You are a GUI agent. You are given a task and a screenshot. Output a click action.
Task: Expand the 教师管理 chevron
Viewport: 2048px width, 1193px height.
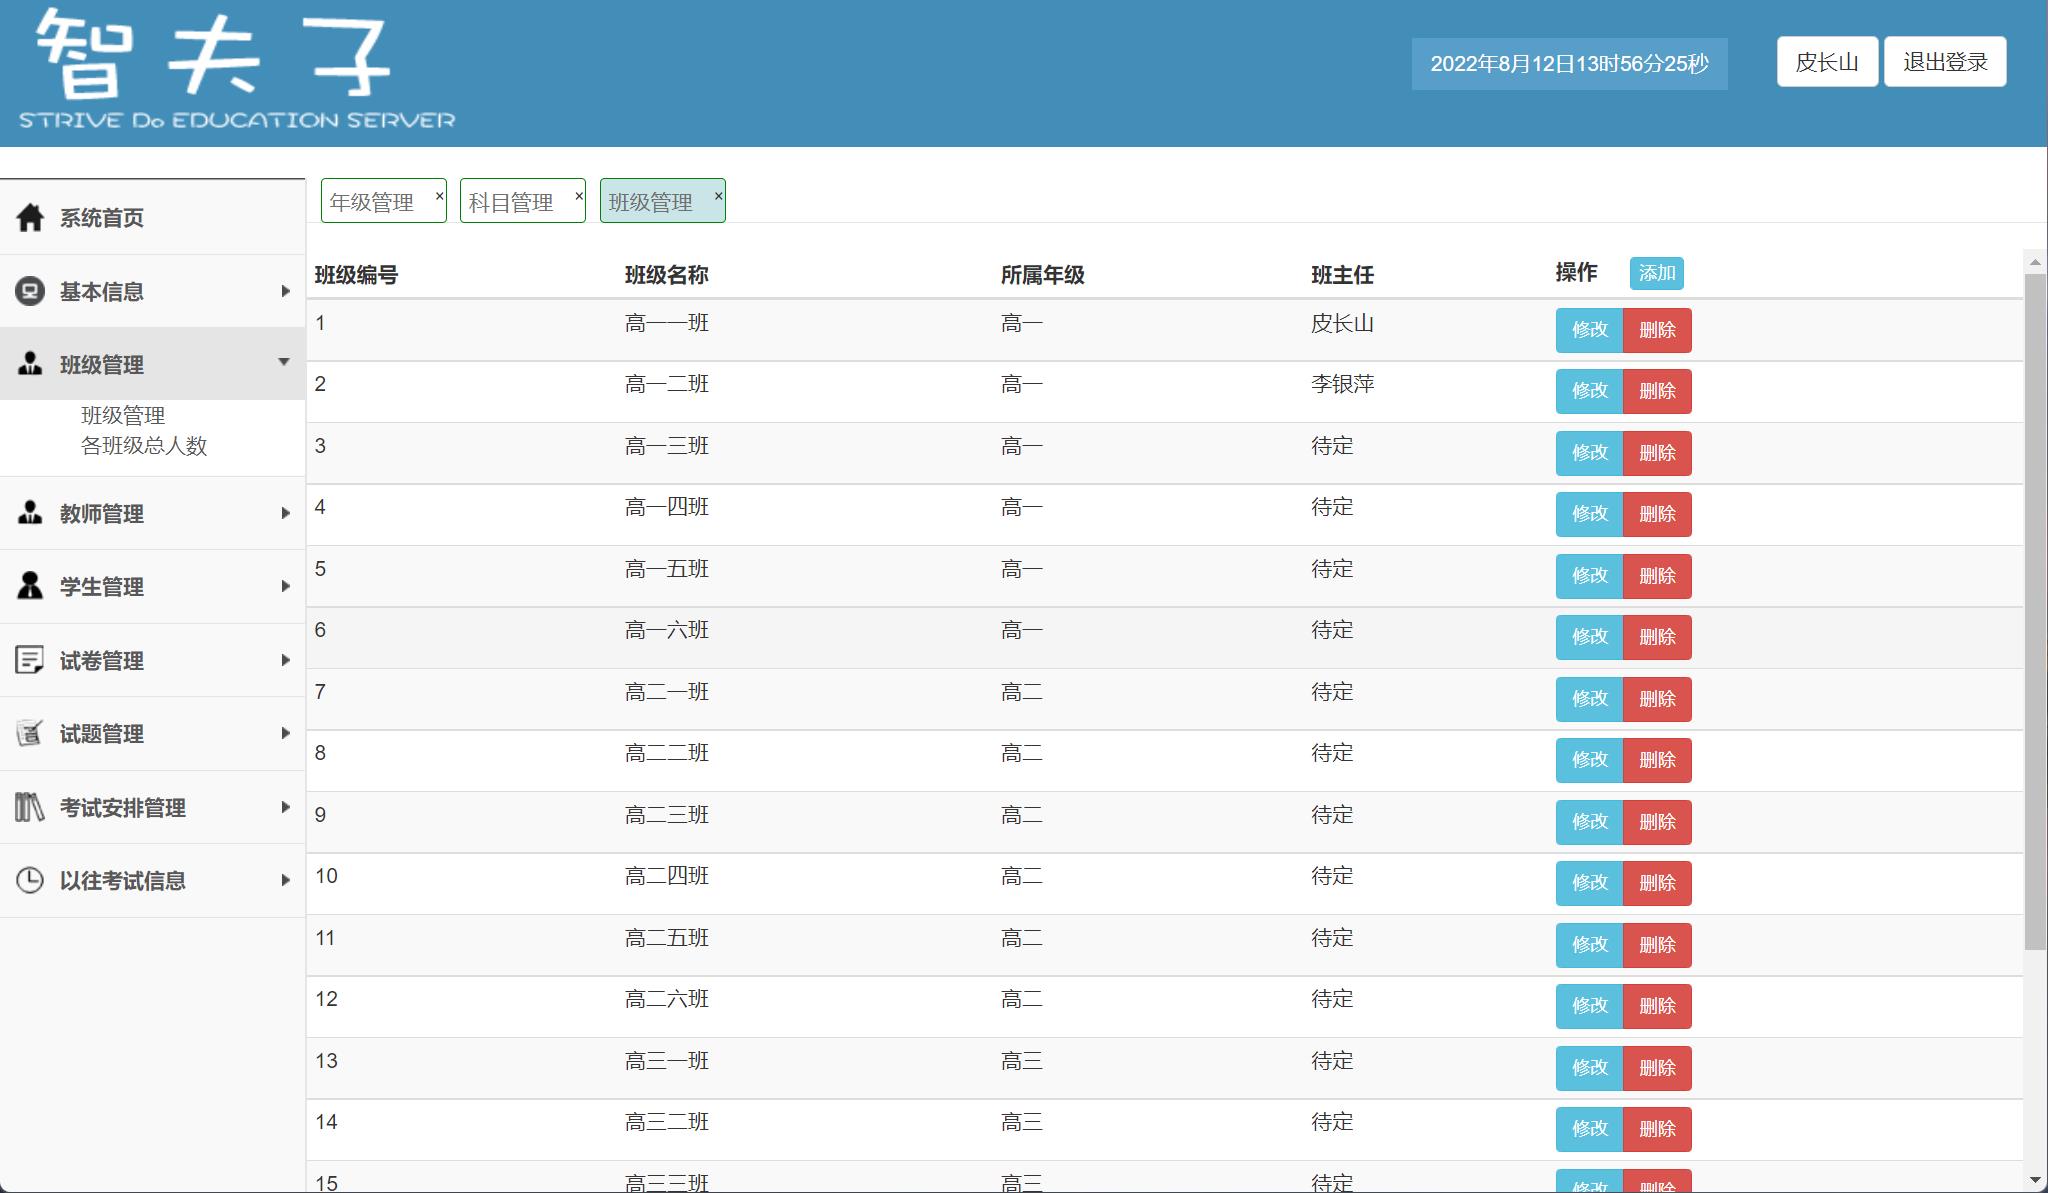pos(286,513)
